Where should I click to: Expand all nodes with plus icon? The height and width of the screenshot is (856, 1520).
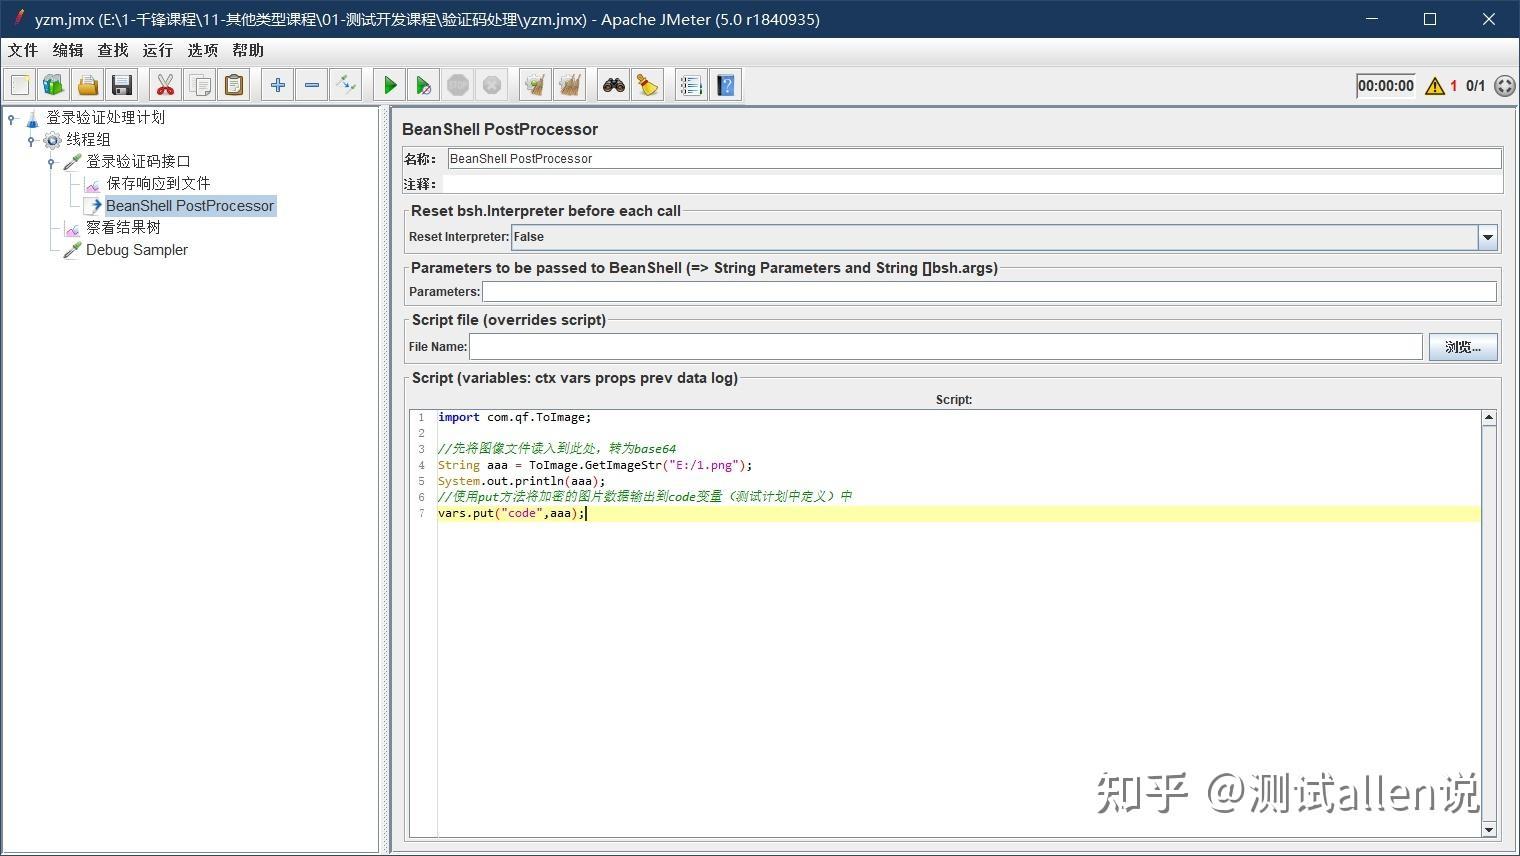278,85
